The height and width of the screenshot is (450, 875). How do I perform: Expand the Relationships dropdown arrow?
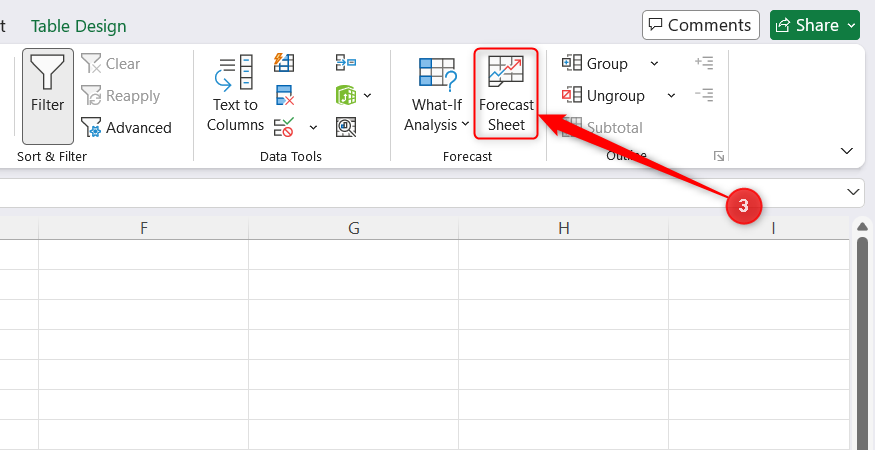click(x=367, y=95)
